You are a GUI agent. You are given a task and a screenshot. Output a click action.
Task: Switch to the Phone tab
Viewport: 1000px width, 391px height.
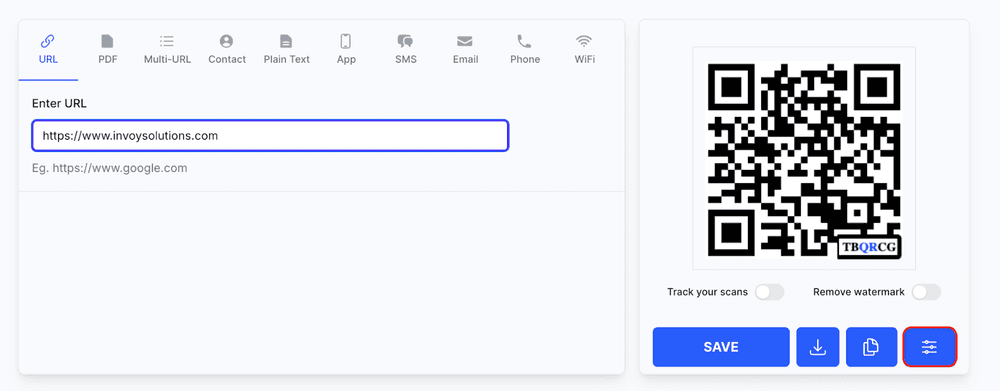[x=525, y=50]
